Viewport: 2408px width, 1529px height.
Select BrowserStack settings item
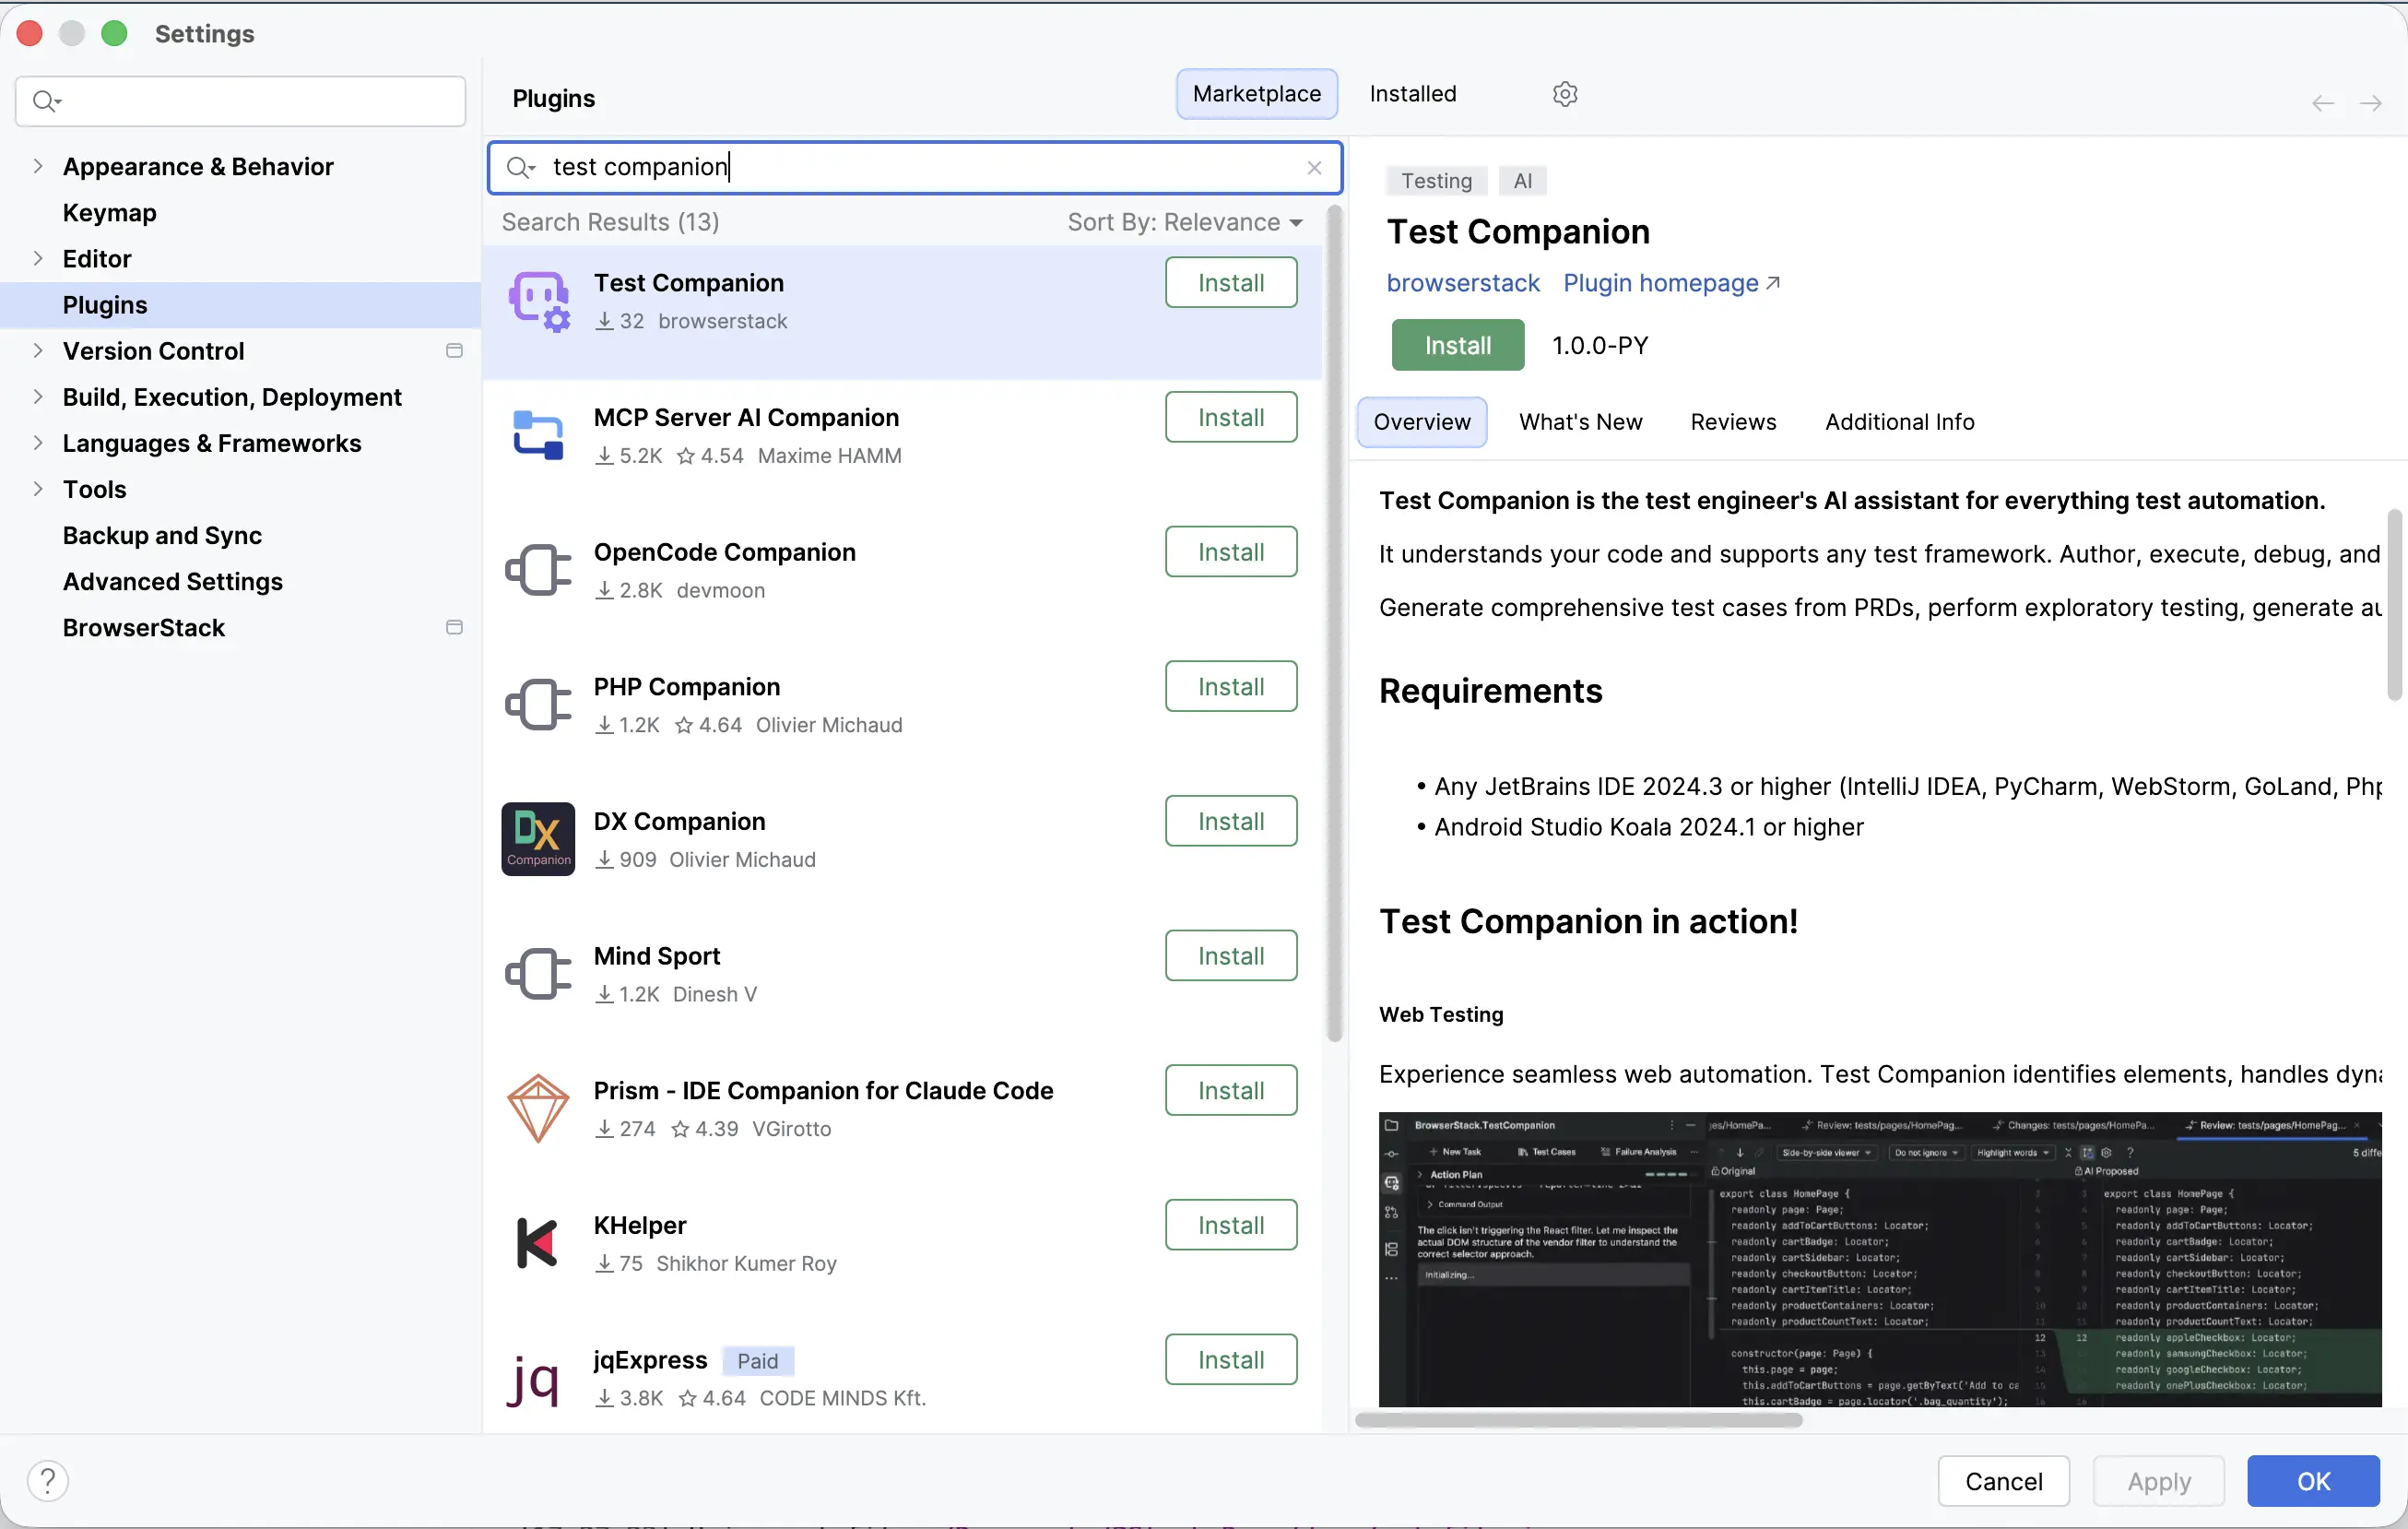point(240,628)
